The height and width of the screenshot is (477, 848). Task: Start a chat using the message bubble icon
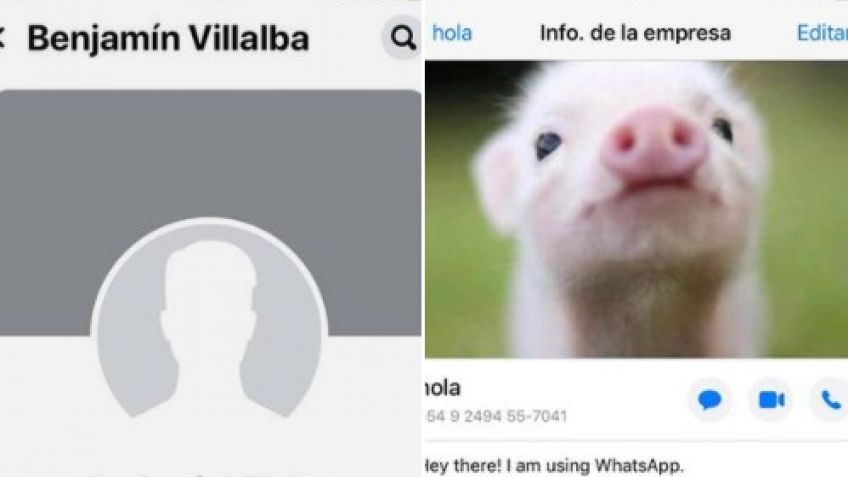click(710, 400)
